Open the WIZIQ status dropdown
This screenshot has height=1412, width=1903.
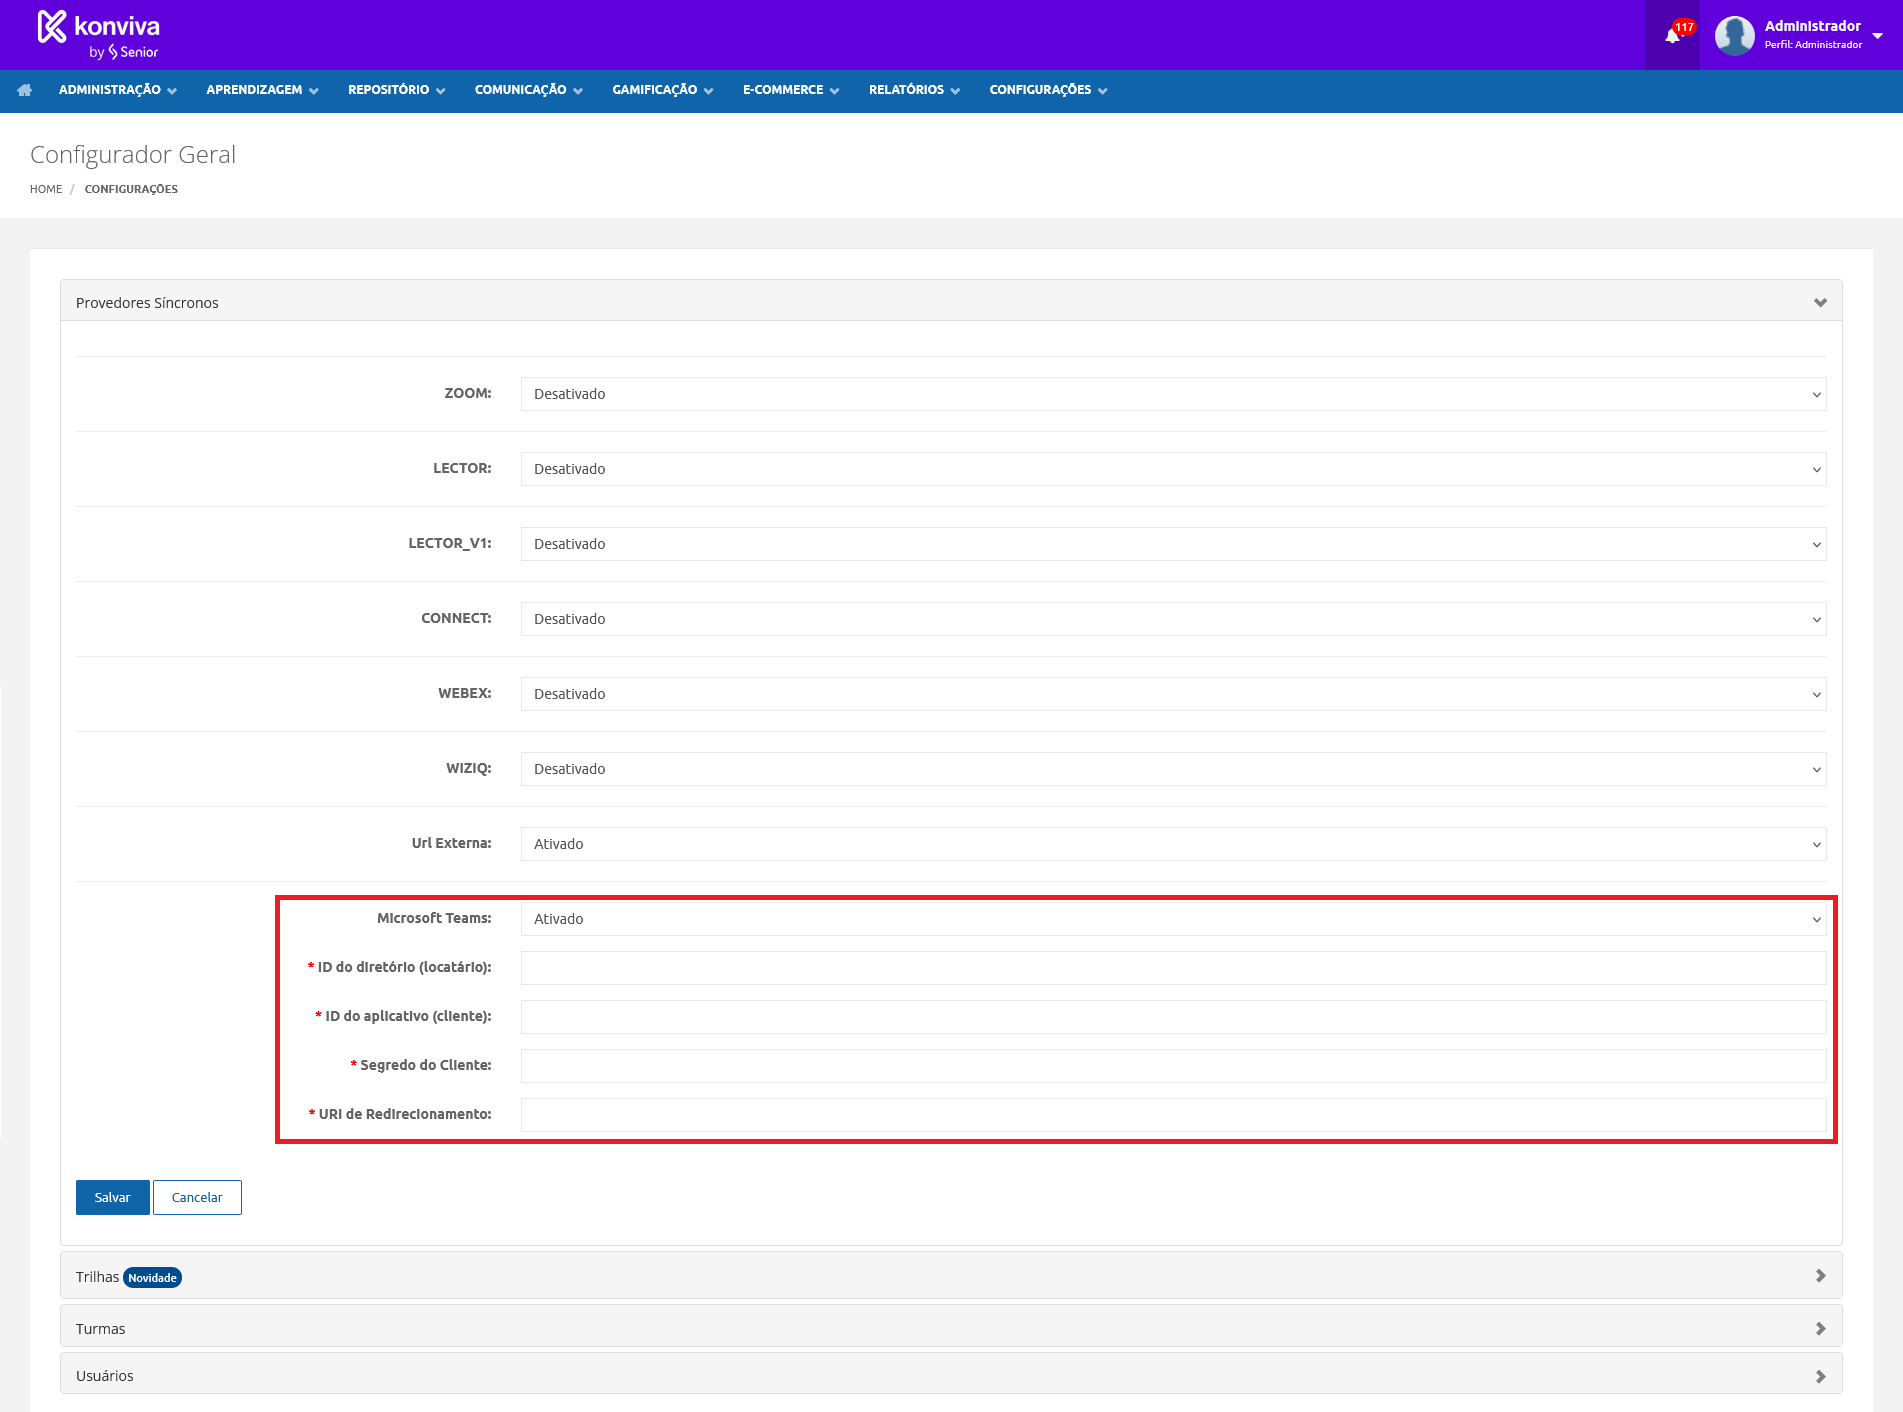1173,769
